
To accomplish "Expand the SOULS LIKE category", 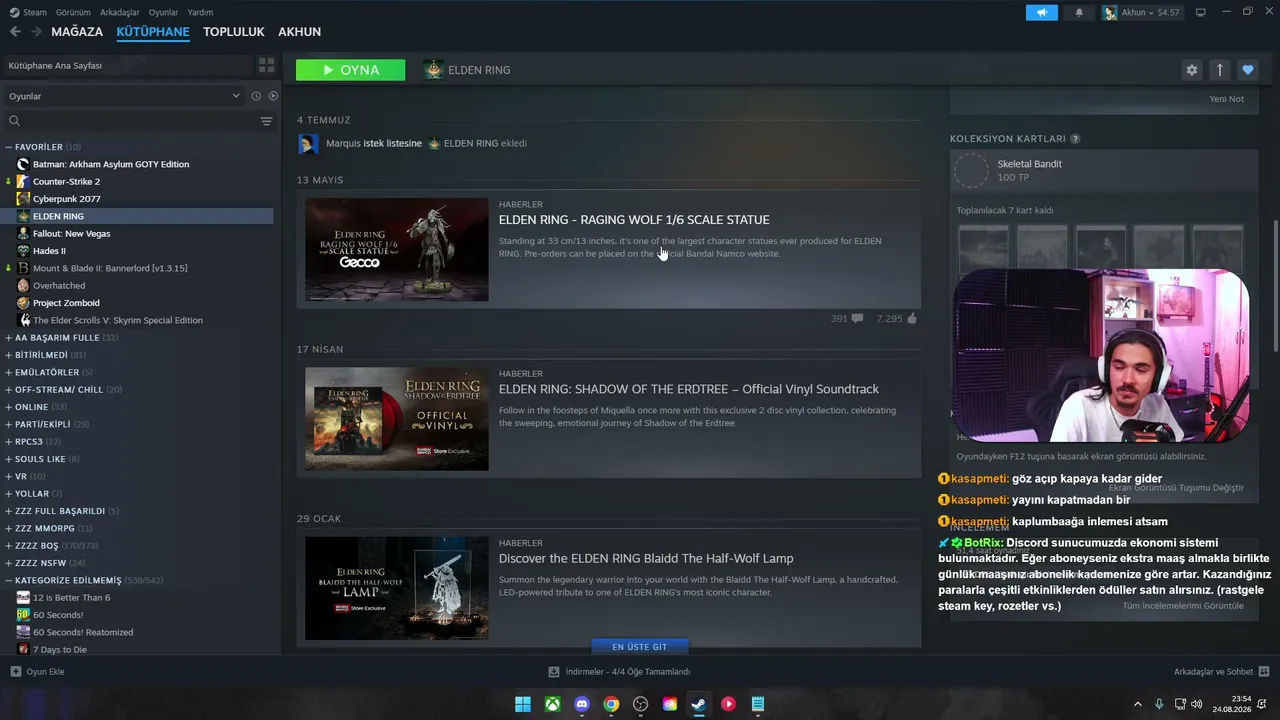I will point(9,459).
